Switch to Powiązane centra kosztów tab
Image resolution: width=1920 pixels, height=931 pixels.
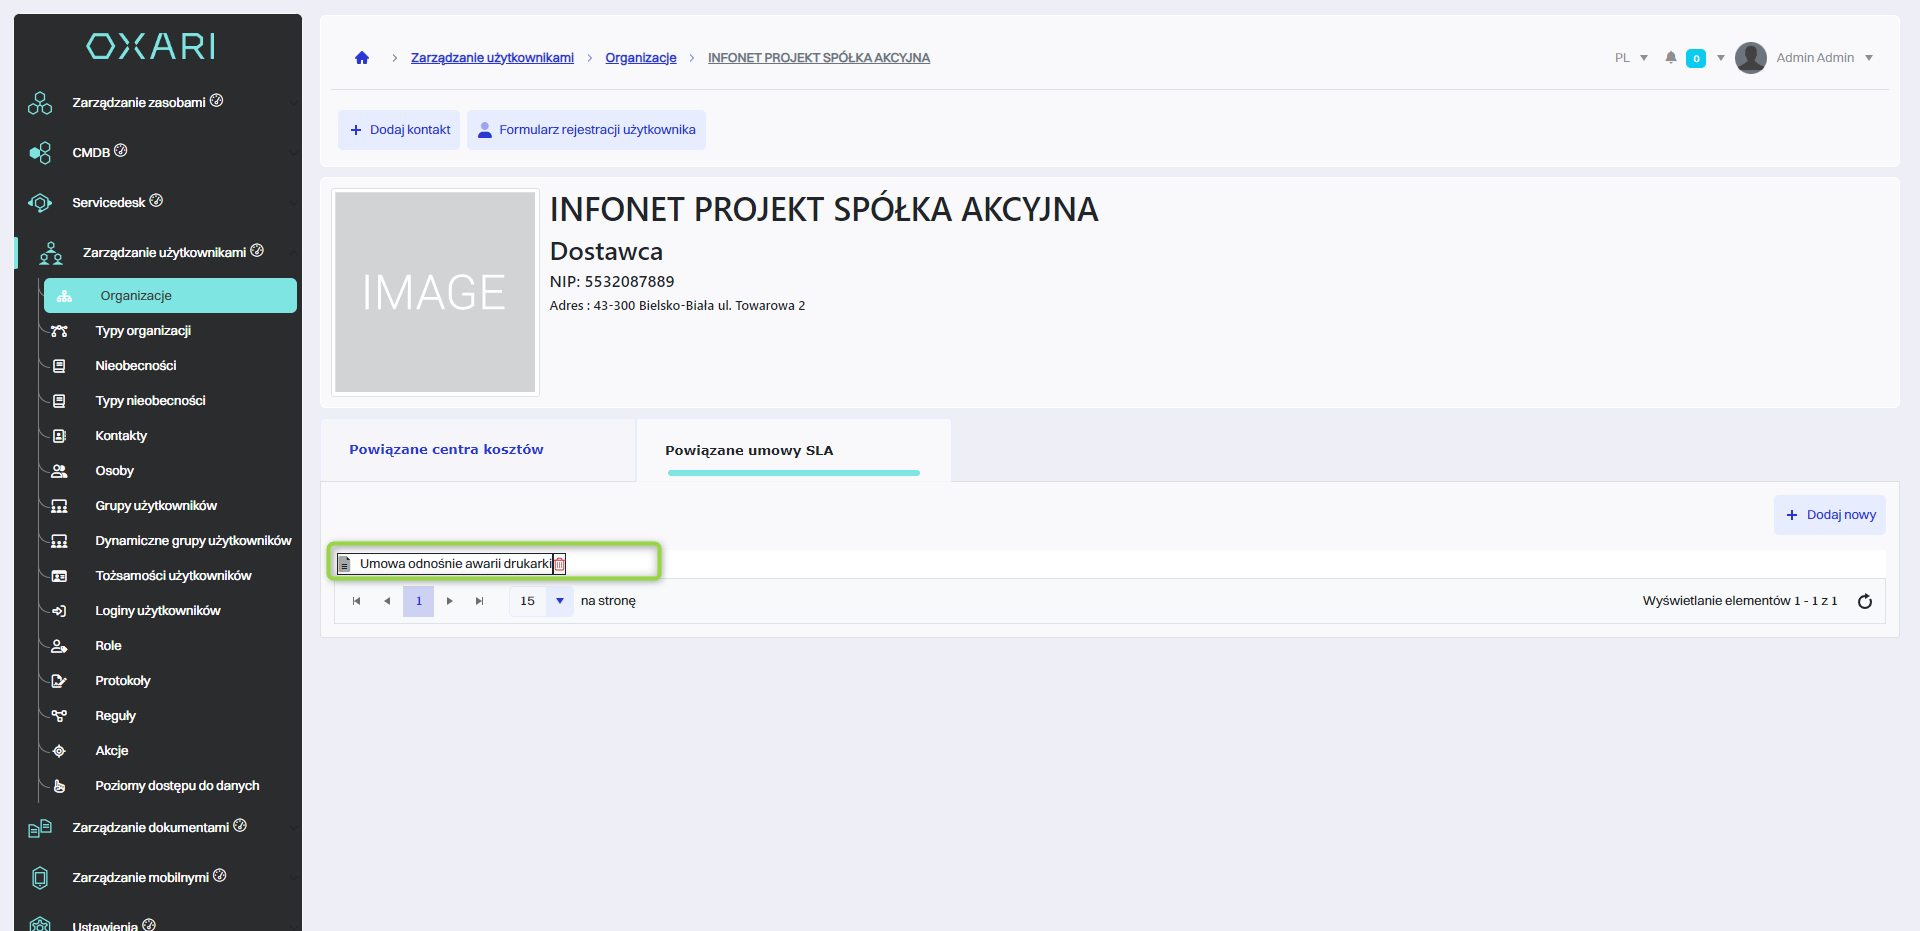click(446, 450)
